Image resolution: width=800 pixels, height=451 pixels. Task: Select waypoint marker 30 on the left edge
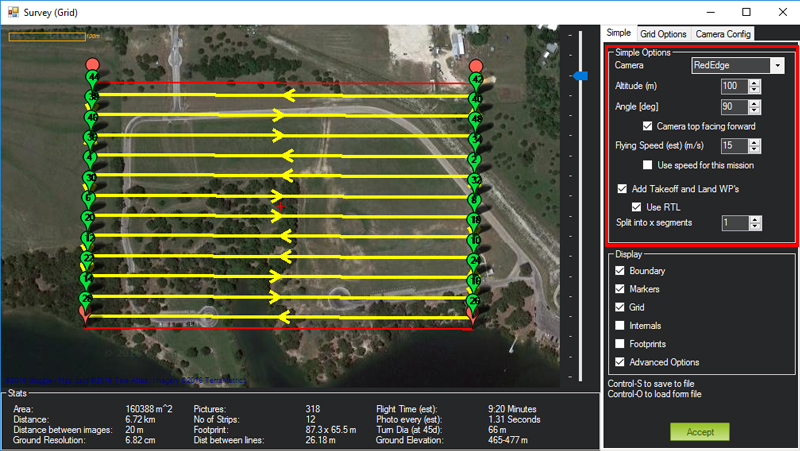pos(90,178)
